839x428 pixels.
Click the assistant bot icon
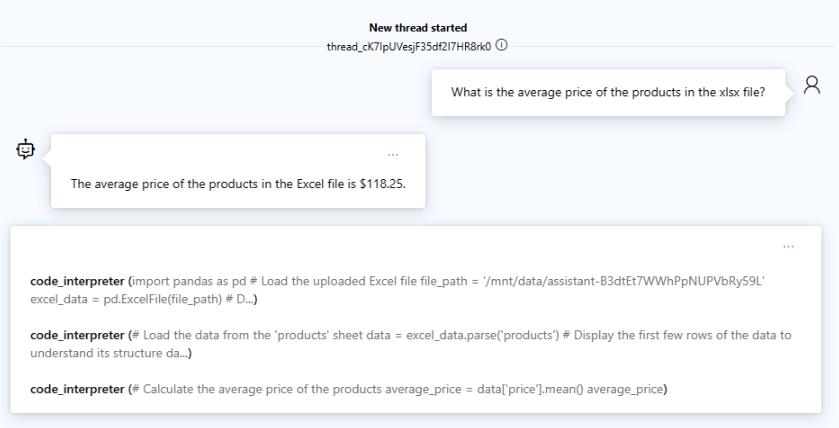pos(25,149)
